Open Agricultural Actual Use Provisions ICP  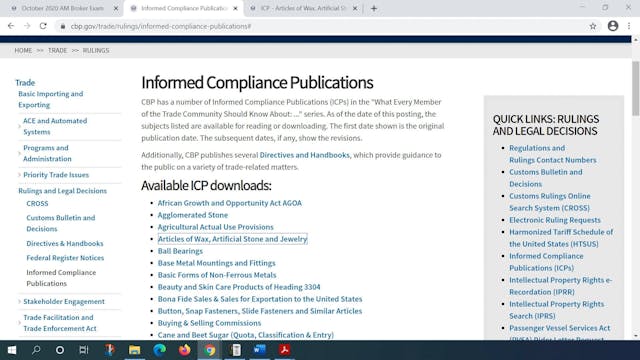(216, 227)
